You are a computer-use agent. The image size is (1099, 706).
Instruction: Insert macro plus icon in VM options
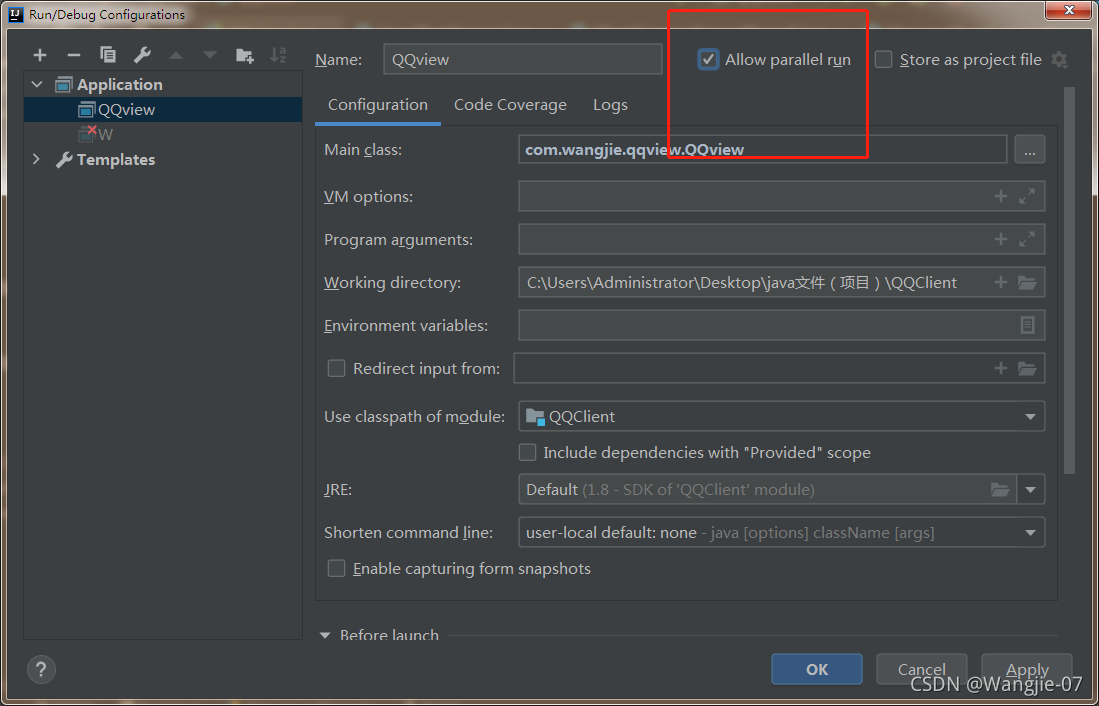[1001, 196]
